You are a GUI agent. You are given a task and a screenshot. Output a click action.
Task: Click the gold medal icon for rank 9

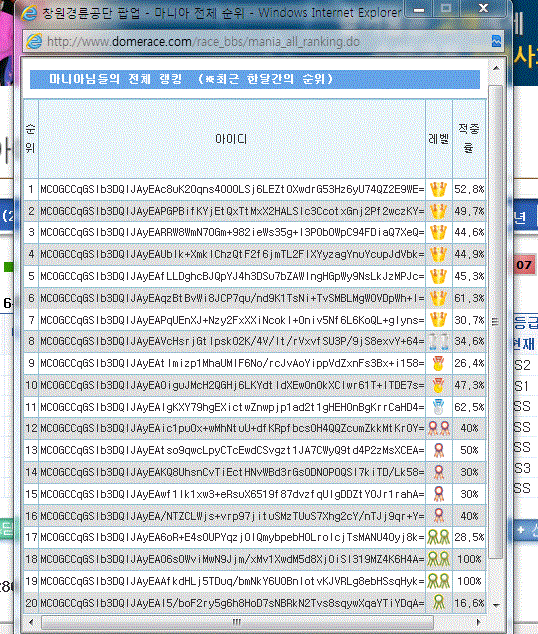438,363
